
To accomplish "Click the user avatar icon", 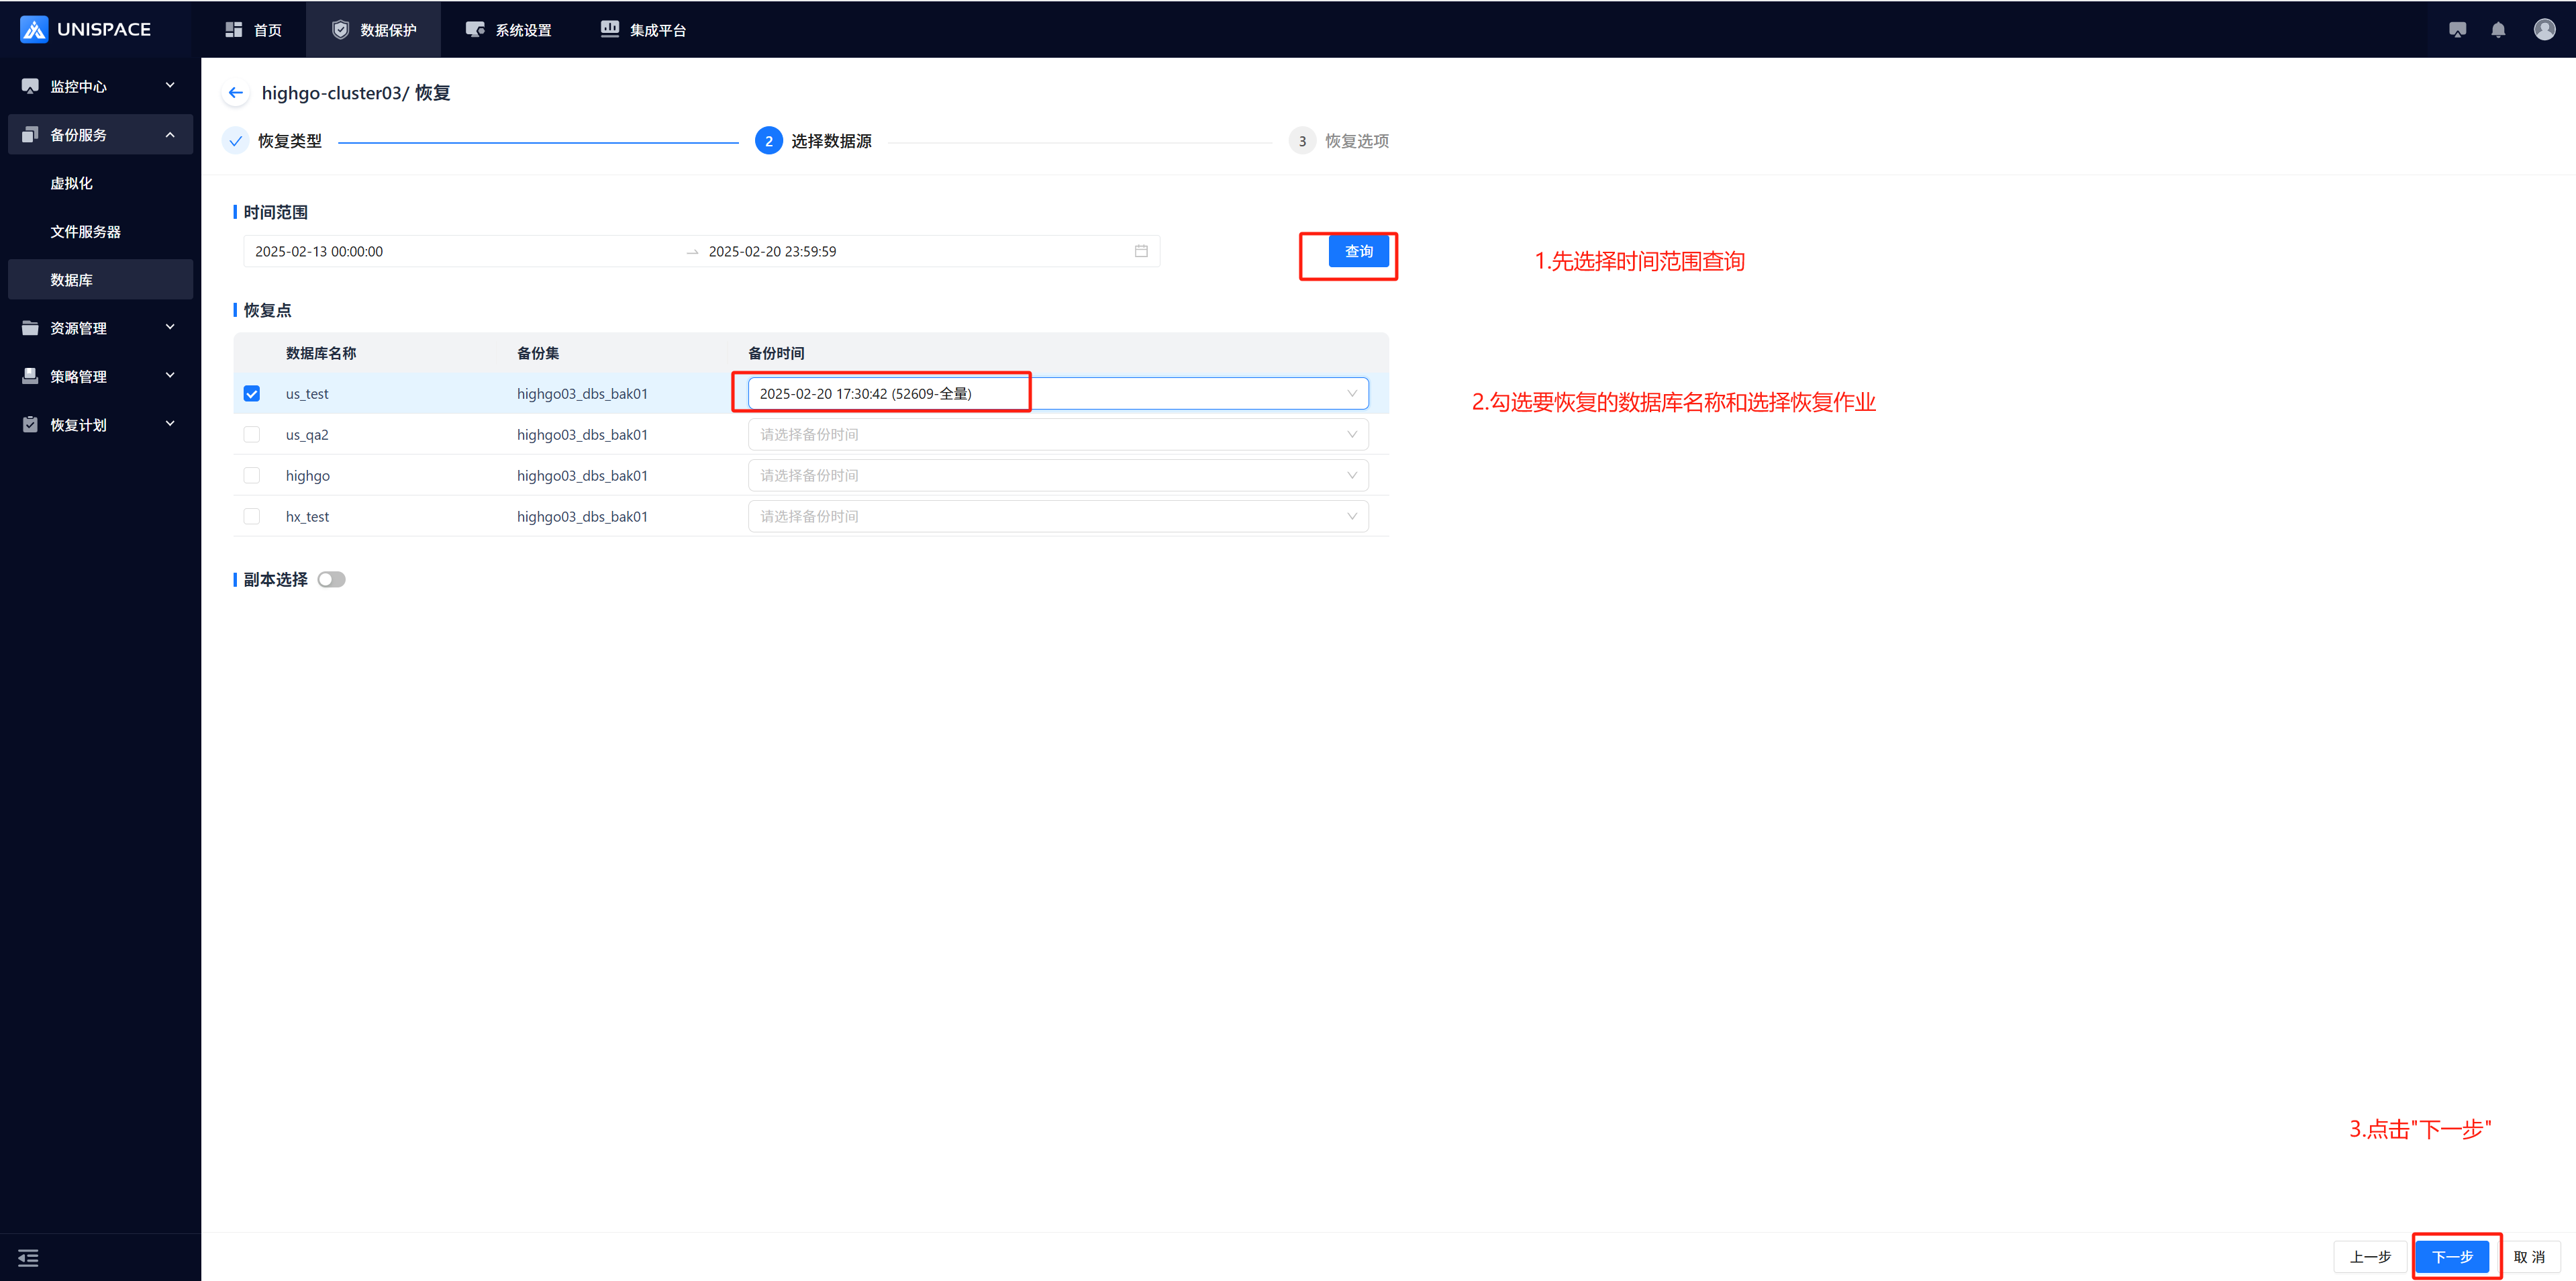I will pyautogui.click(x=2544, y=30).
